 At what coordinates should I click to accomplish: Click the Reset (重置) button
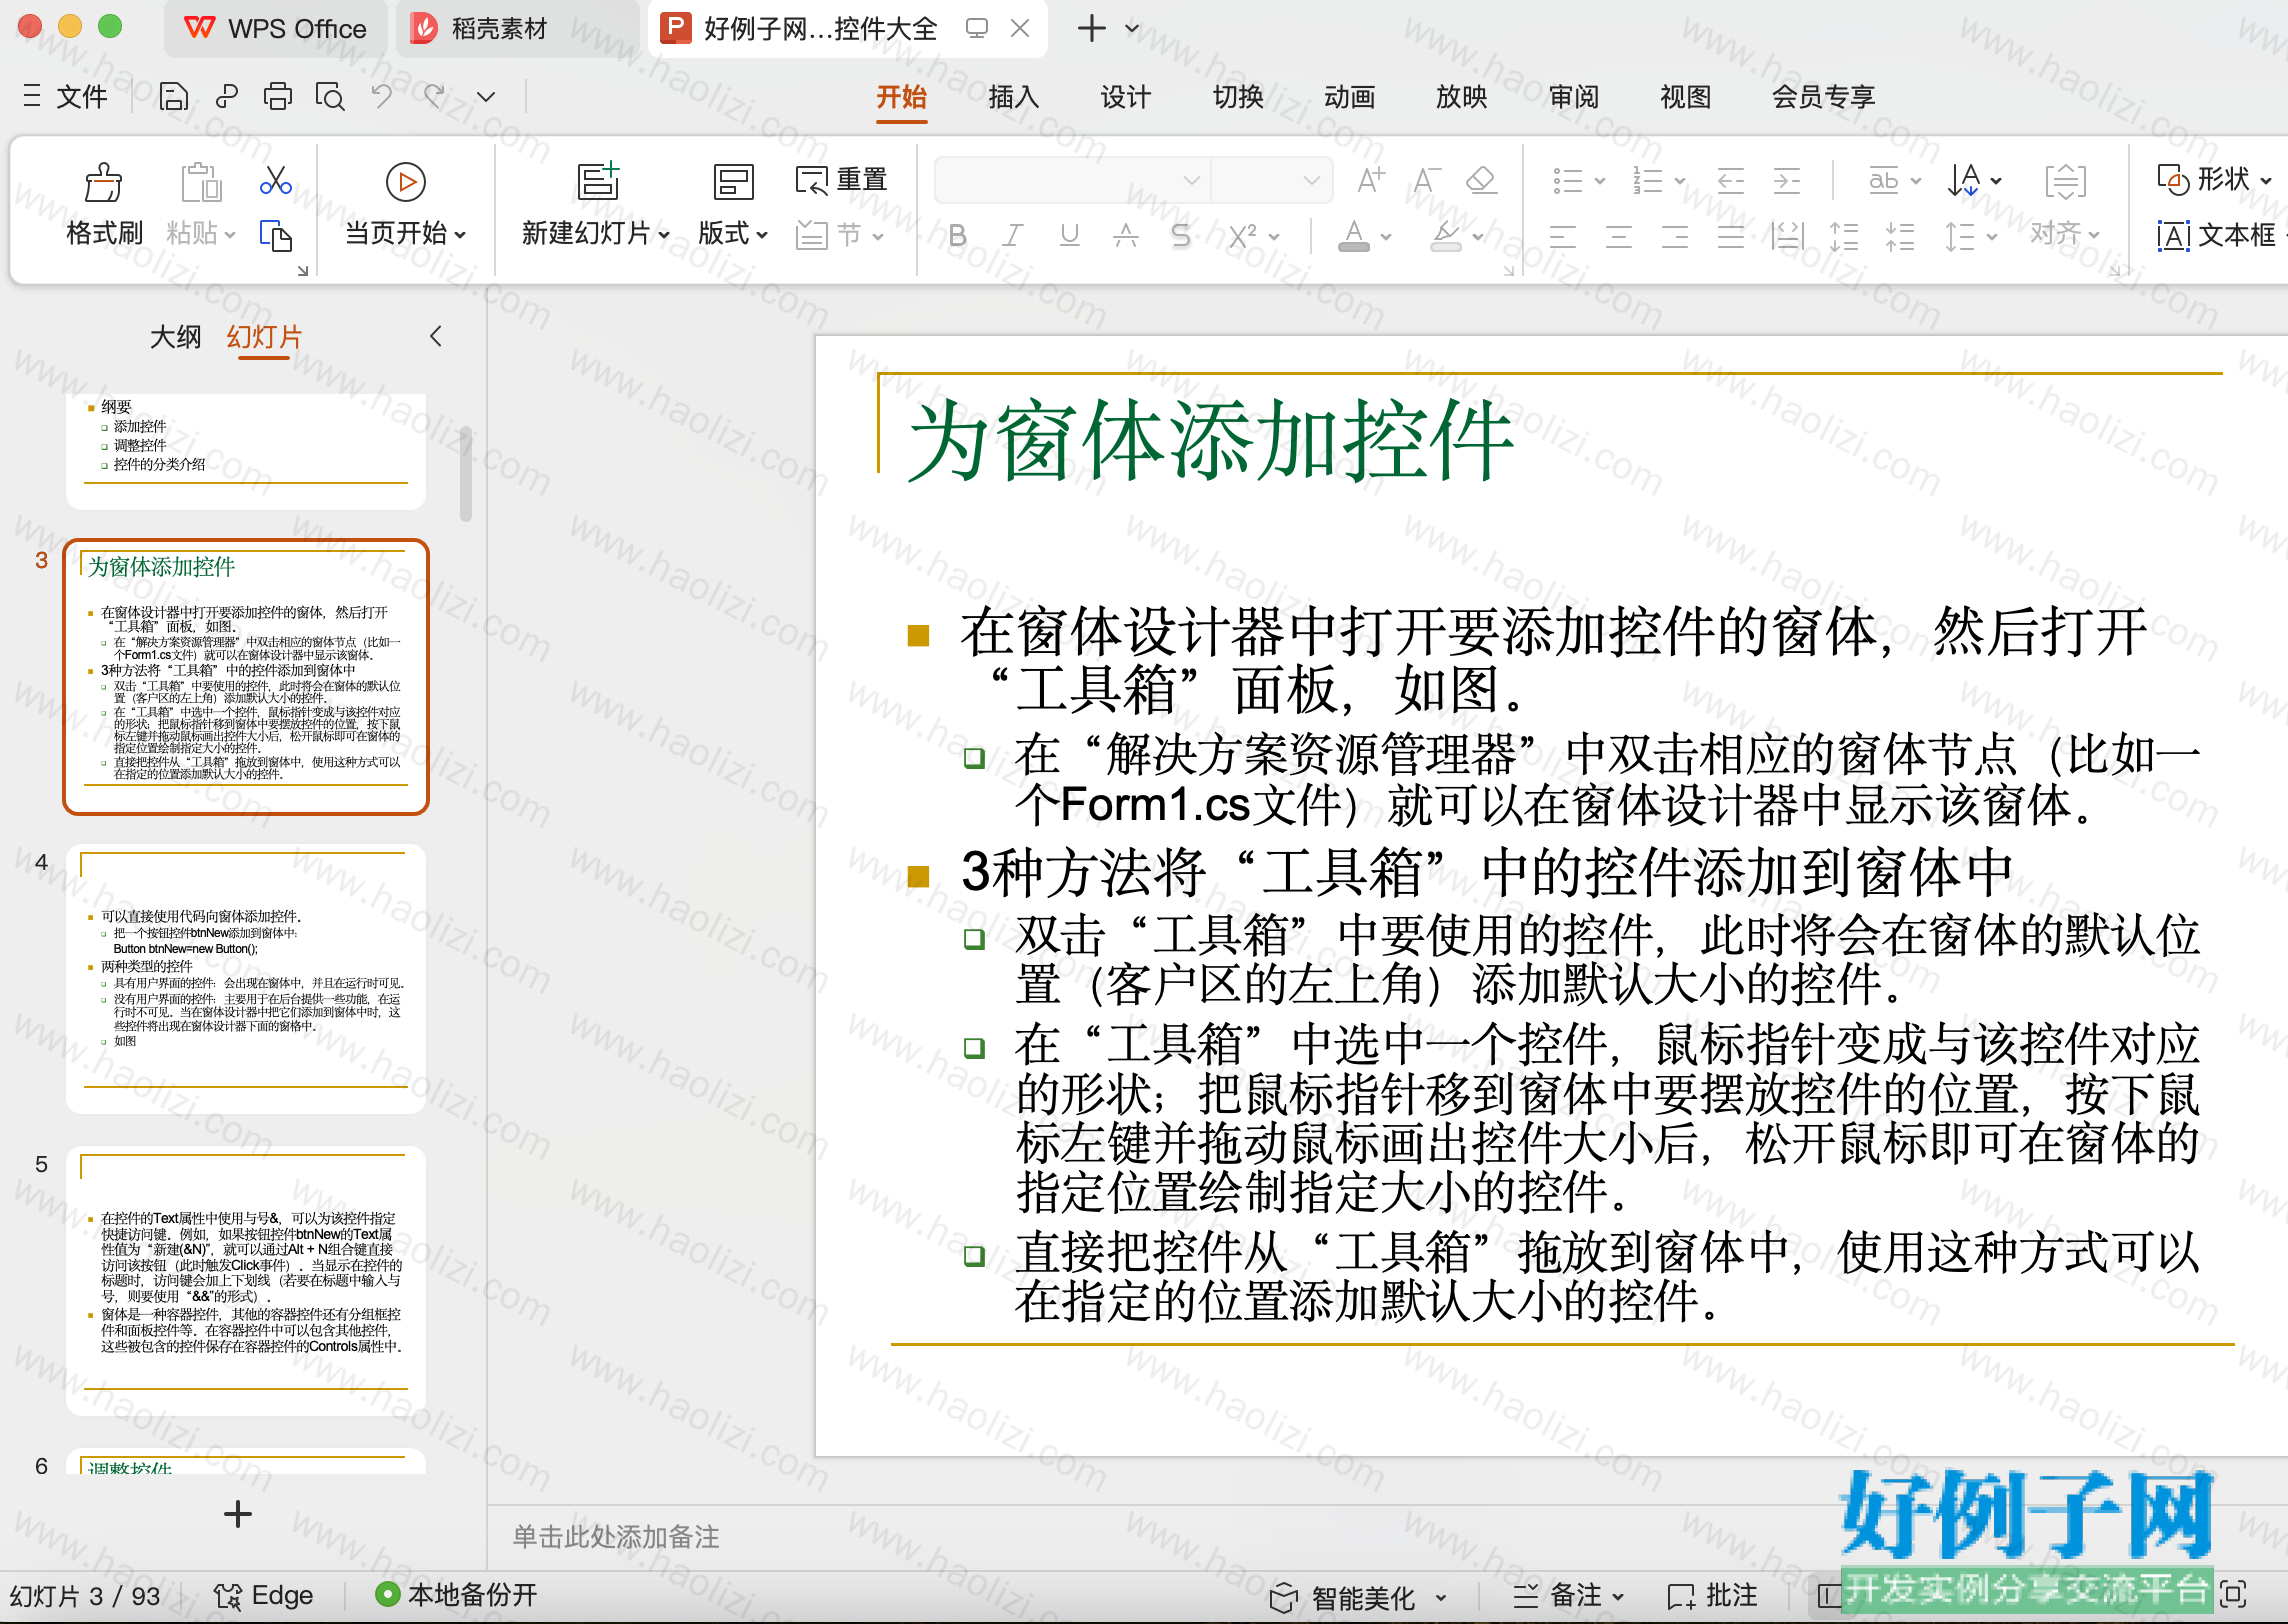pos(841,180)
